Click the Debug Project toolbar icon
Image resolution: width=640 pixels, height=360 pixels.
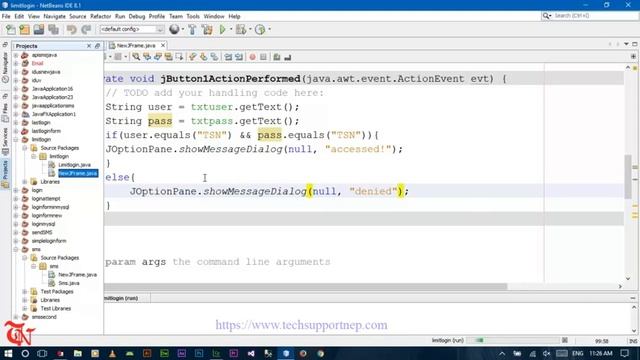(241, 29)
